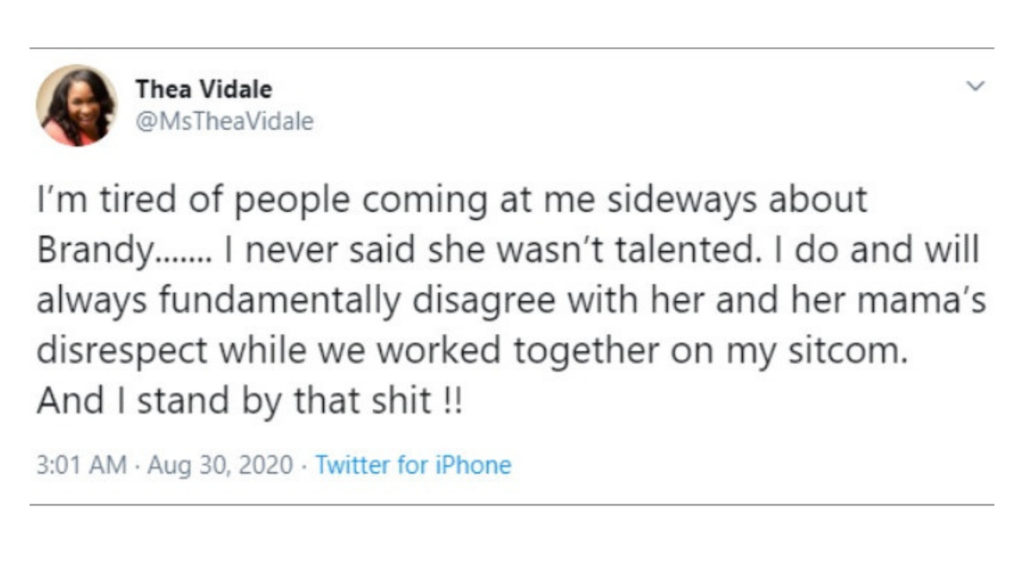Click the display name Thea Vidale
The width and height of the screenshot is (1024, 576).
pyautogui.click(x=203, y=90)
